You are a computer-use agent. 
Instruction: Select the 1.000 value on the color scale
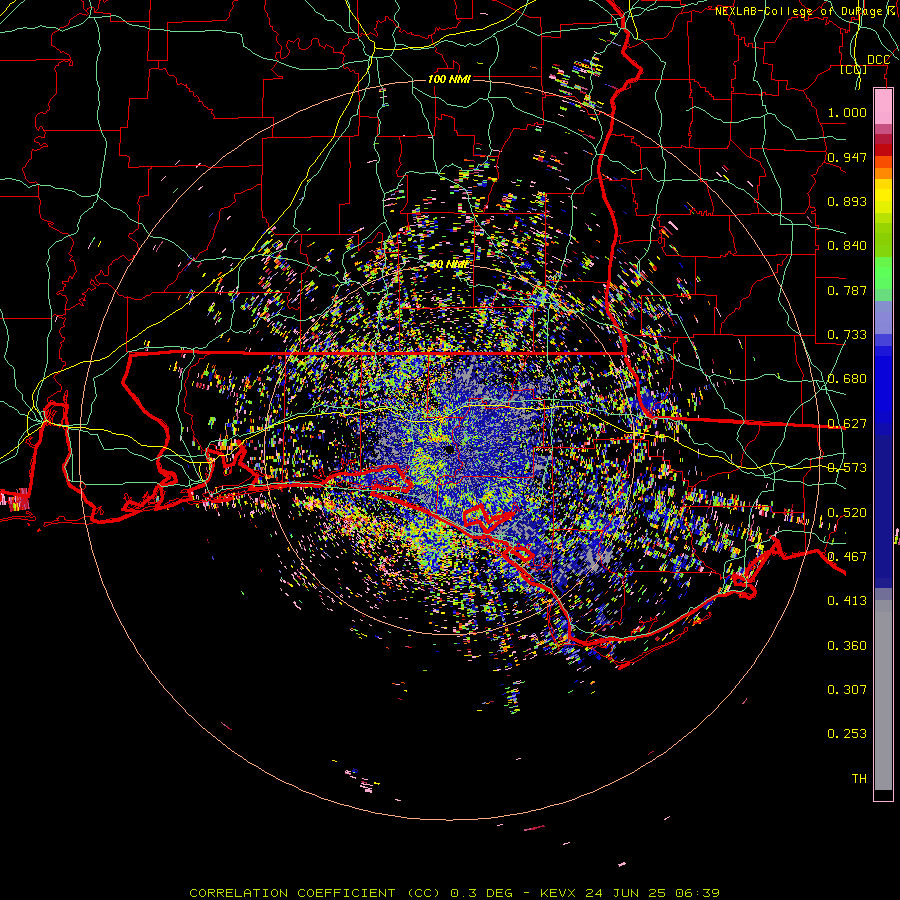click(847, 112)
